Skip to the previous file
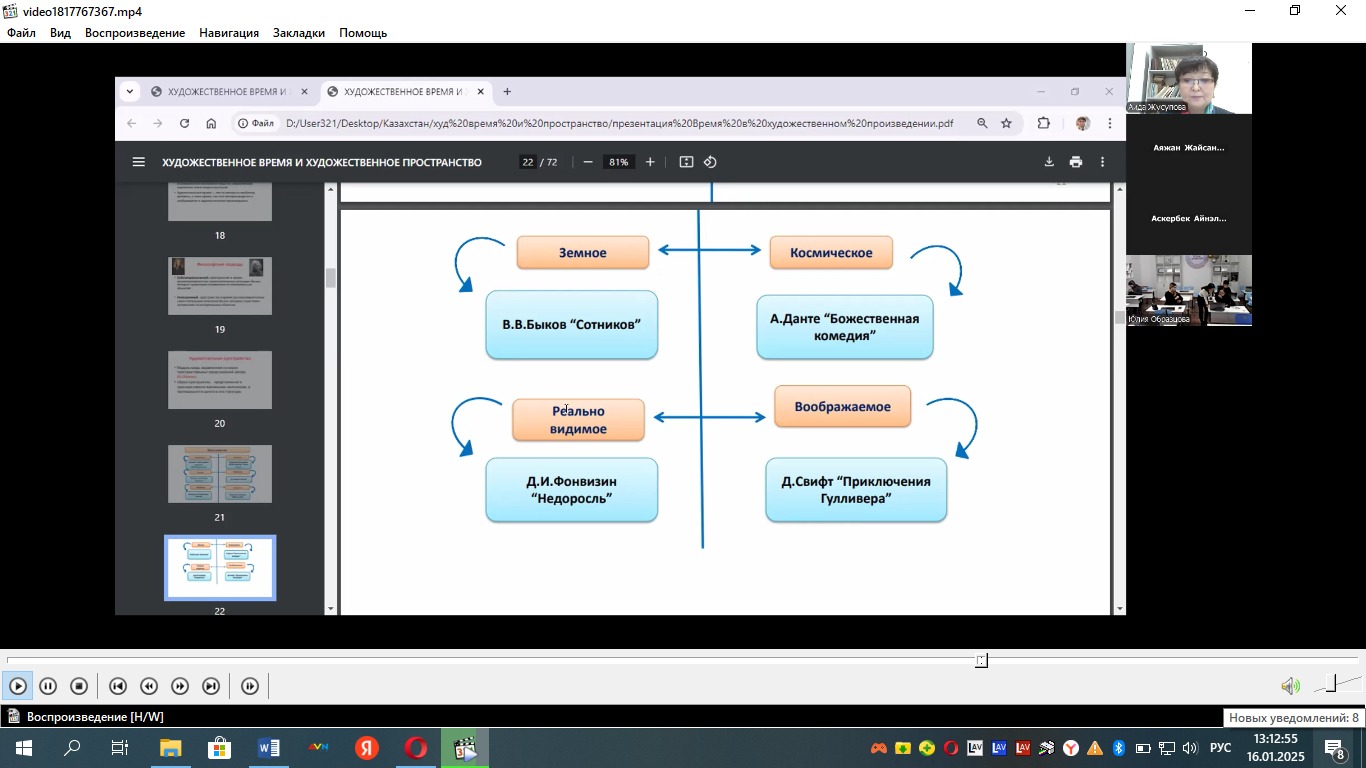This screenshot has width=1366, height=768. (x=117, y=686)
